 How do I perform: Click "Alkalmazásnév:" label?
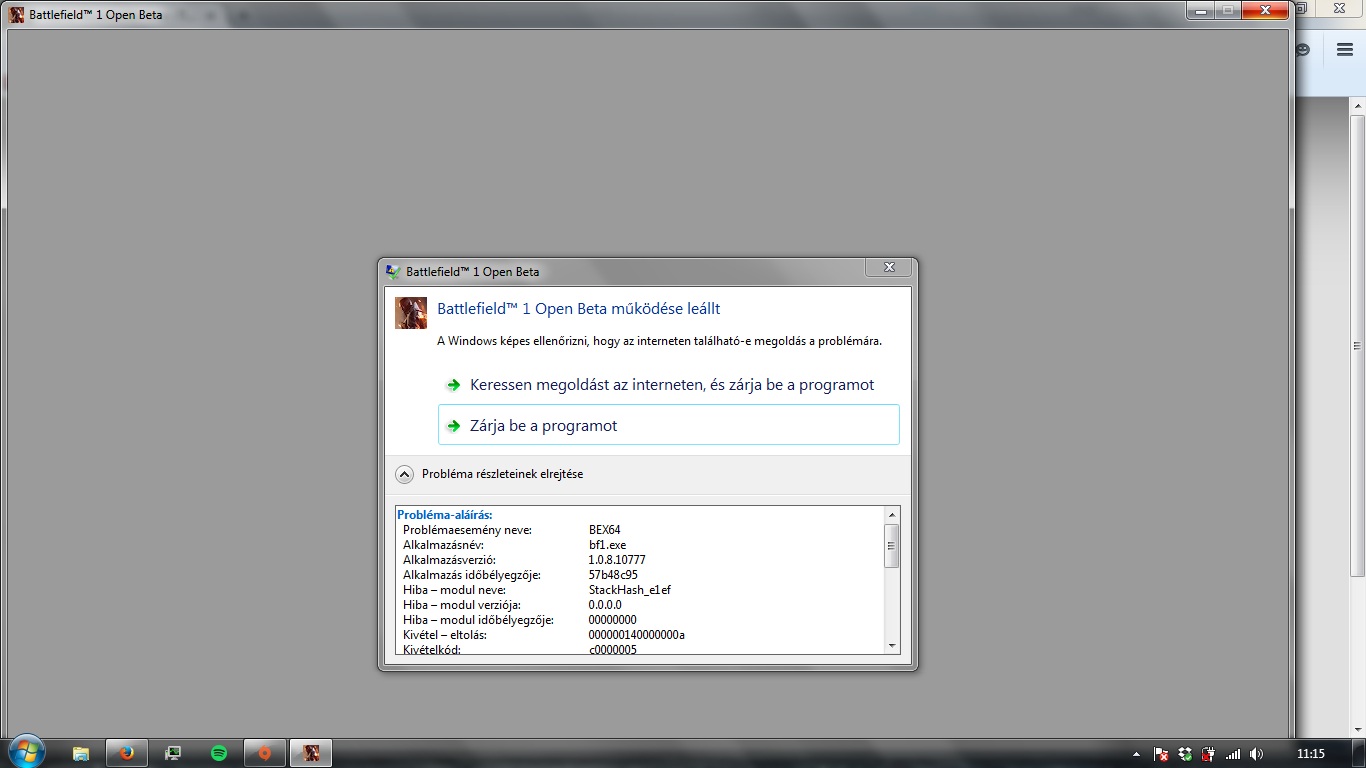(x=443, y=545)
